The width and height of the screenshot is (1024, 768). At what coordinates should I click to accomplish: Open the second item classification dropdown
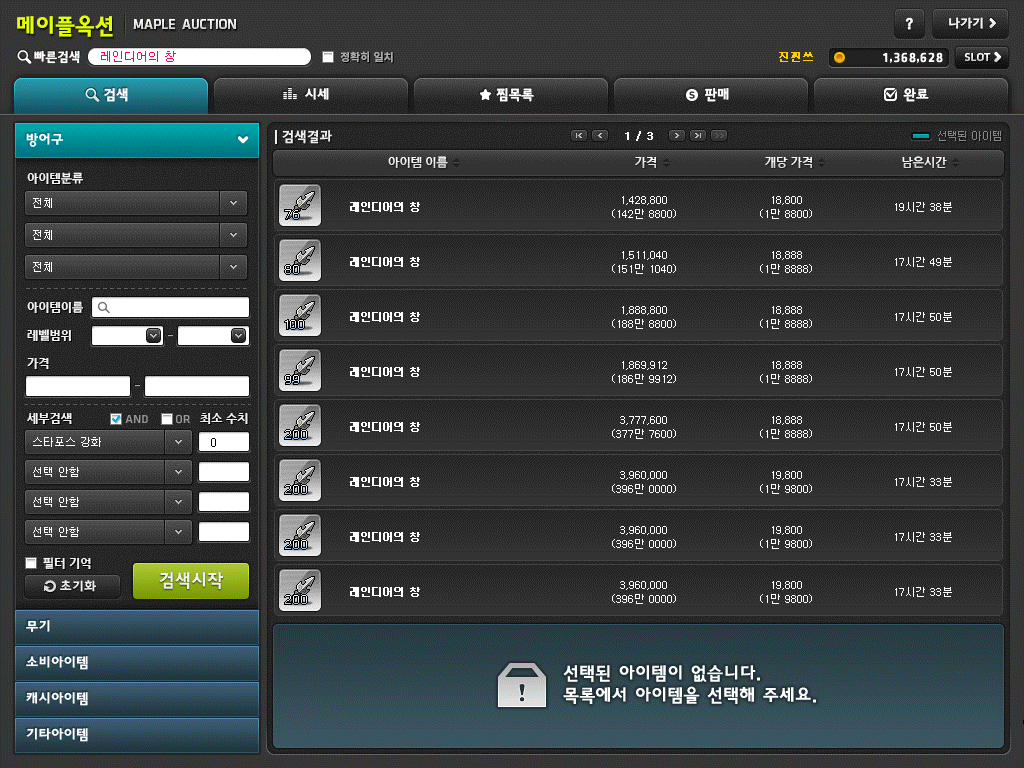point(136,235)
